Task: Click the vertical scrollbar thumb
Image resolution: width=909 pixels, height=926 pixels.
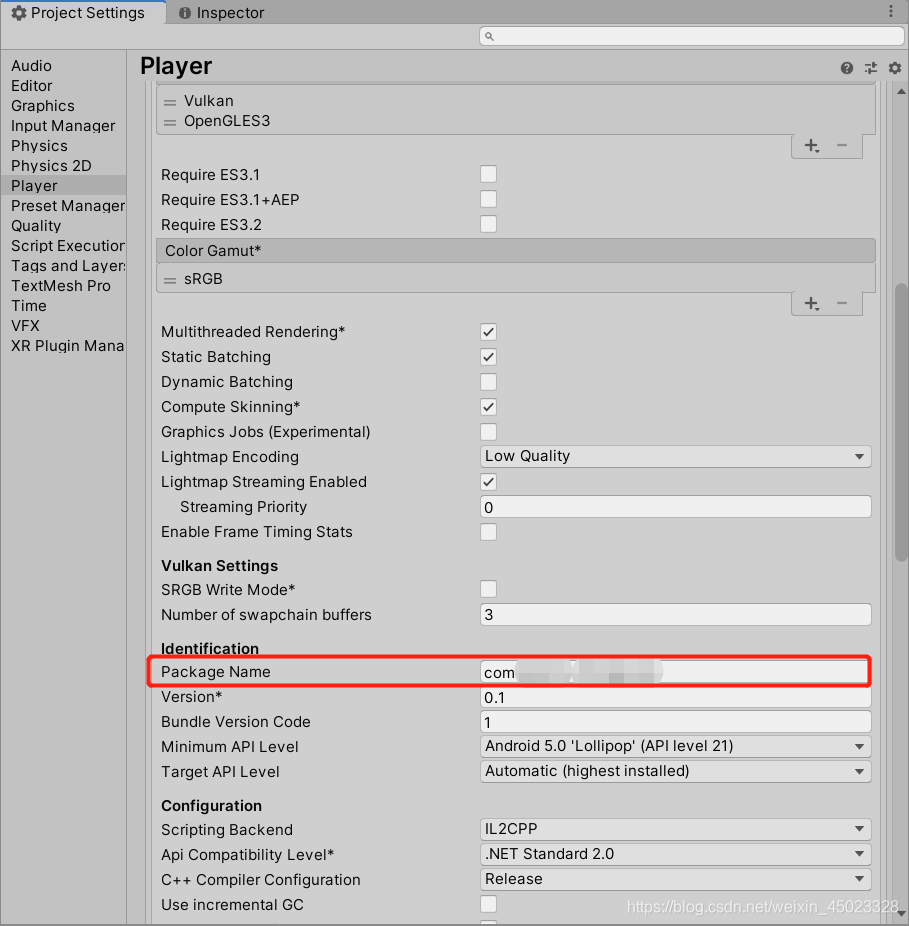Action: [x=901, y=422]
